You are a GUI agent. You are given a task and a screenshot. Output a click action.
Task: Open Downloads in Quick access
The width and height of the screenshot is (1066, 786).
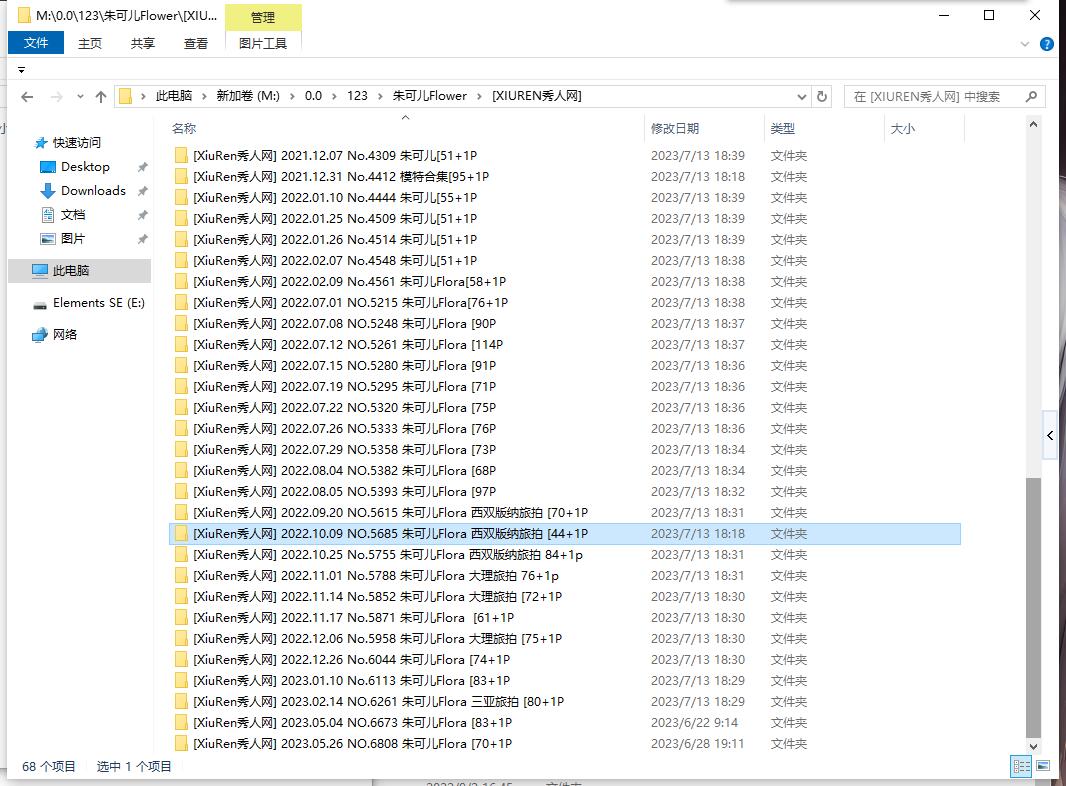point(93,191)
